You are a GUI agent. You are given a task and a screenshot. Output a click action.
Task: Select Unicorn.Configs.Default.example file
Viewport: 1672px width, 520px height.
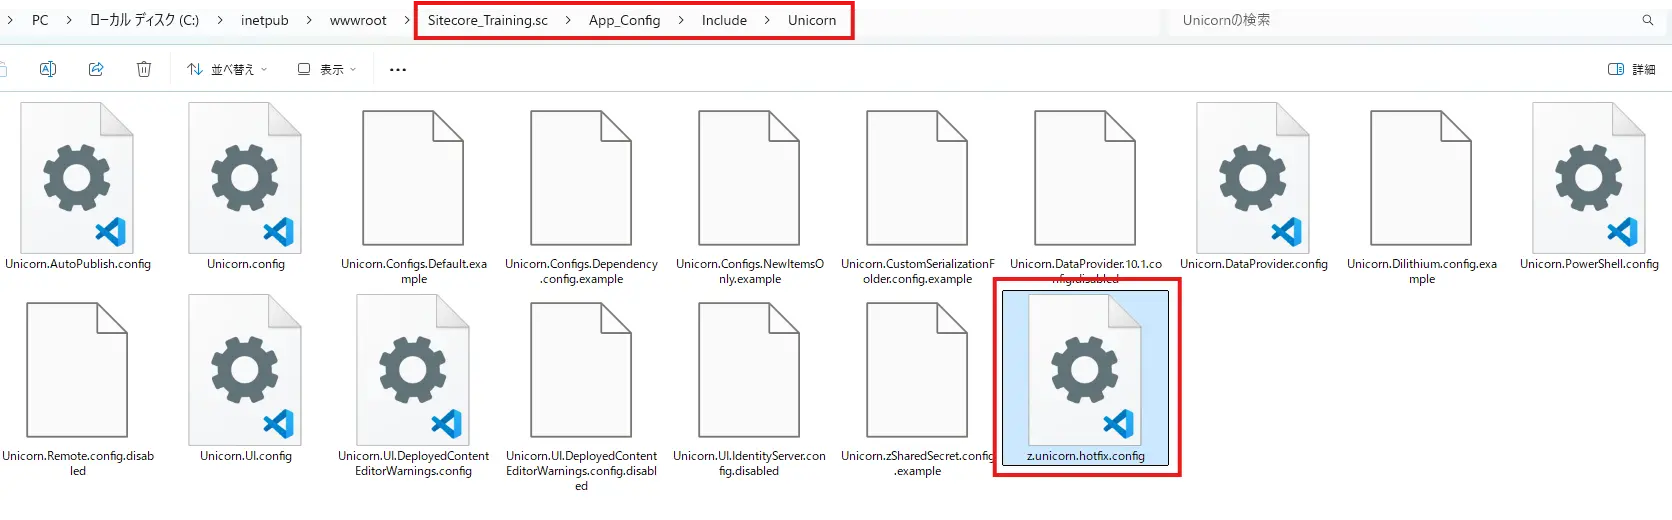pos(413,180)
